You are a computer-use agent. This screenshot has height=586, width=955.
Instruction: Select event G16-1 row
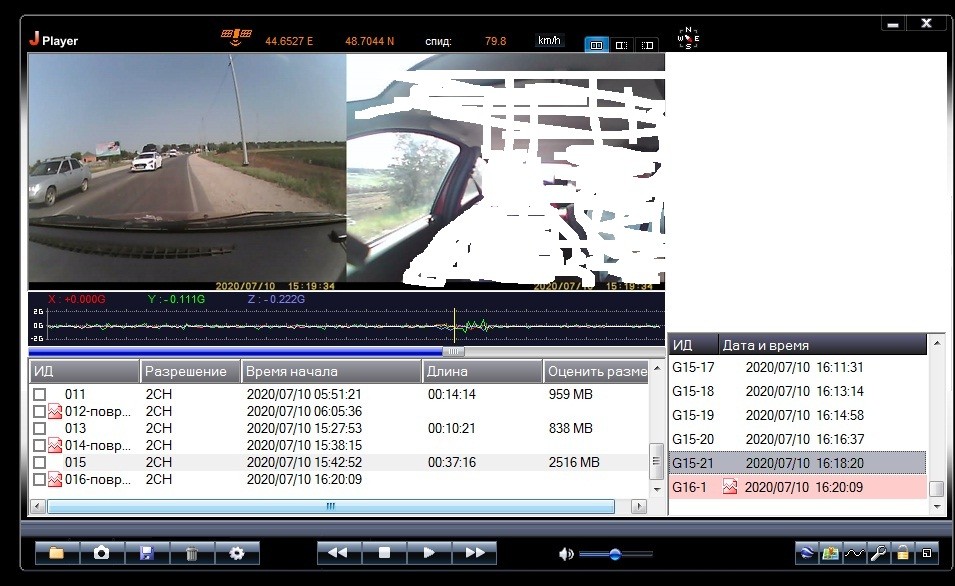pyautogui.click(x=797, y=487)
